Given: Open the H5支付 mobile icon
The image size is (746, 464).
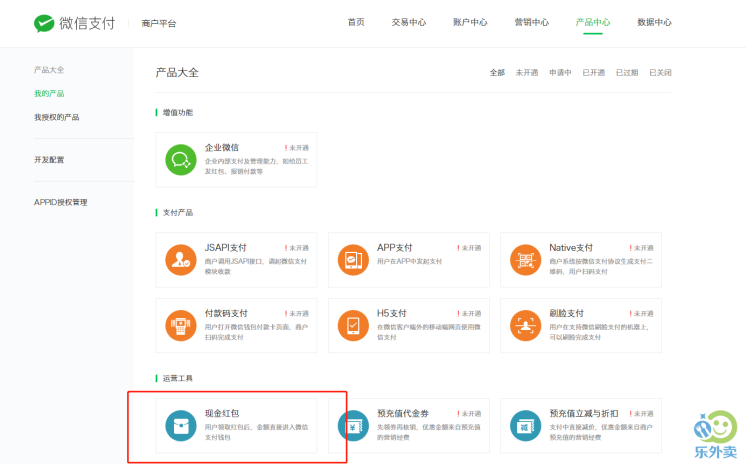Looking at the screenshot, I should click(x=353, y=326).
